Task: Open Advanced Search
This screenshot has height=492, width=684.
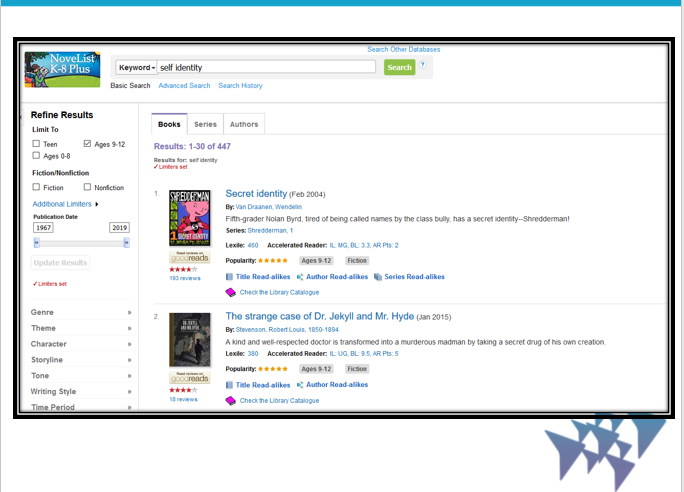Action: [184, 85]
